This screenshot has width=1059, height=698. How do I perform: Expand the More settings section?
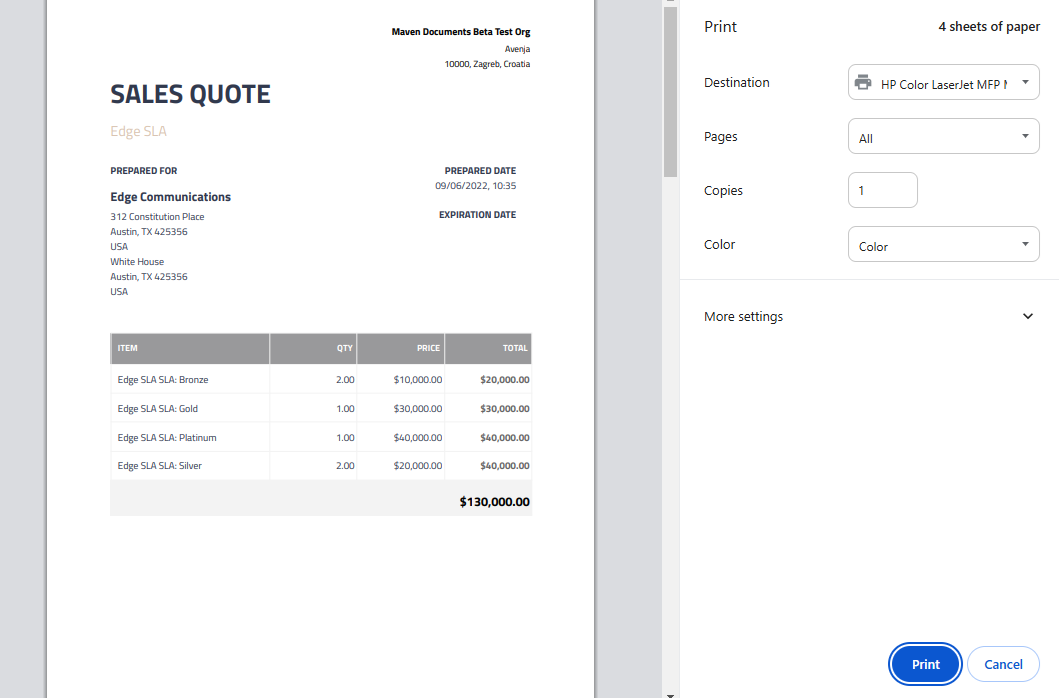[x=869, y=316]
